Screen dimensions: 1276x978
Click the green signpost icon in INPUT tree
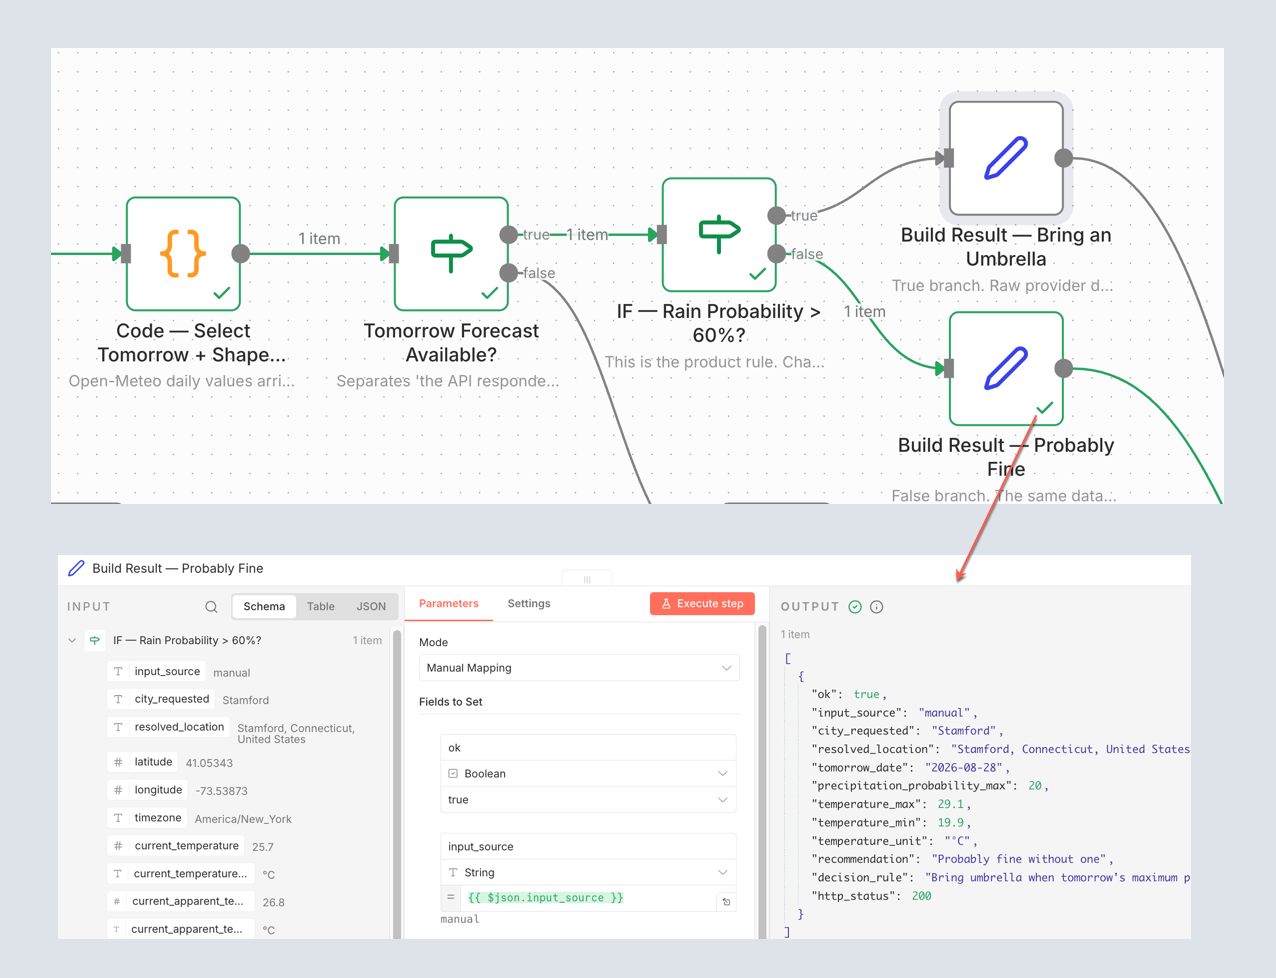click(x=95, y=640)
